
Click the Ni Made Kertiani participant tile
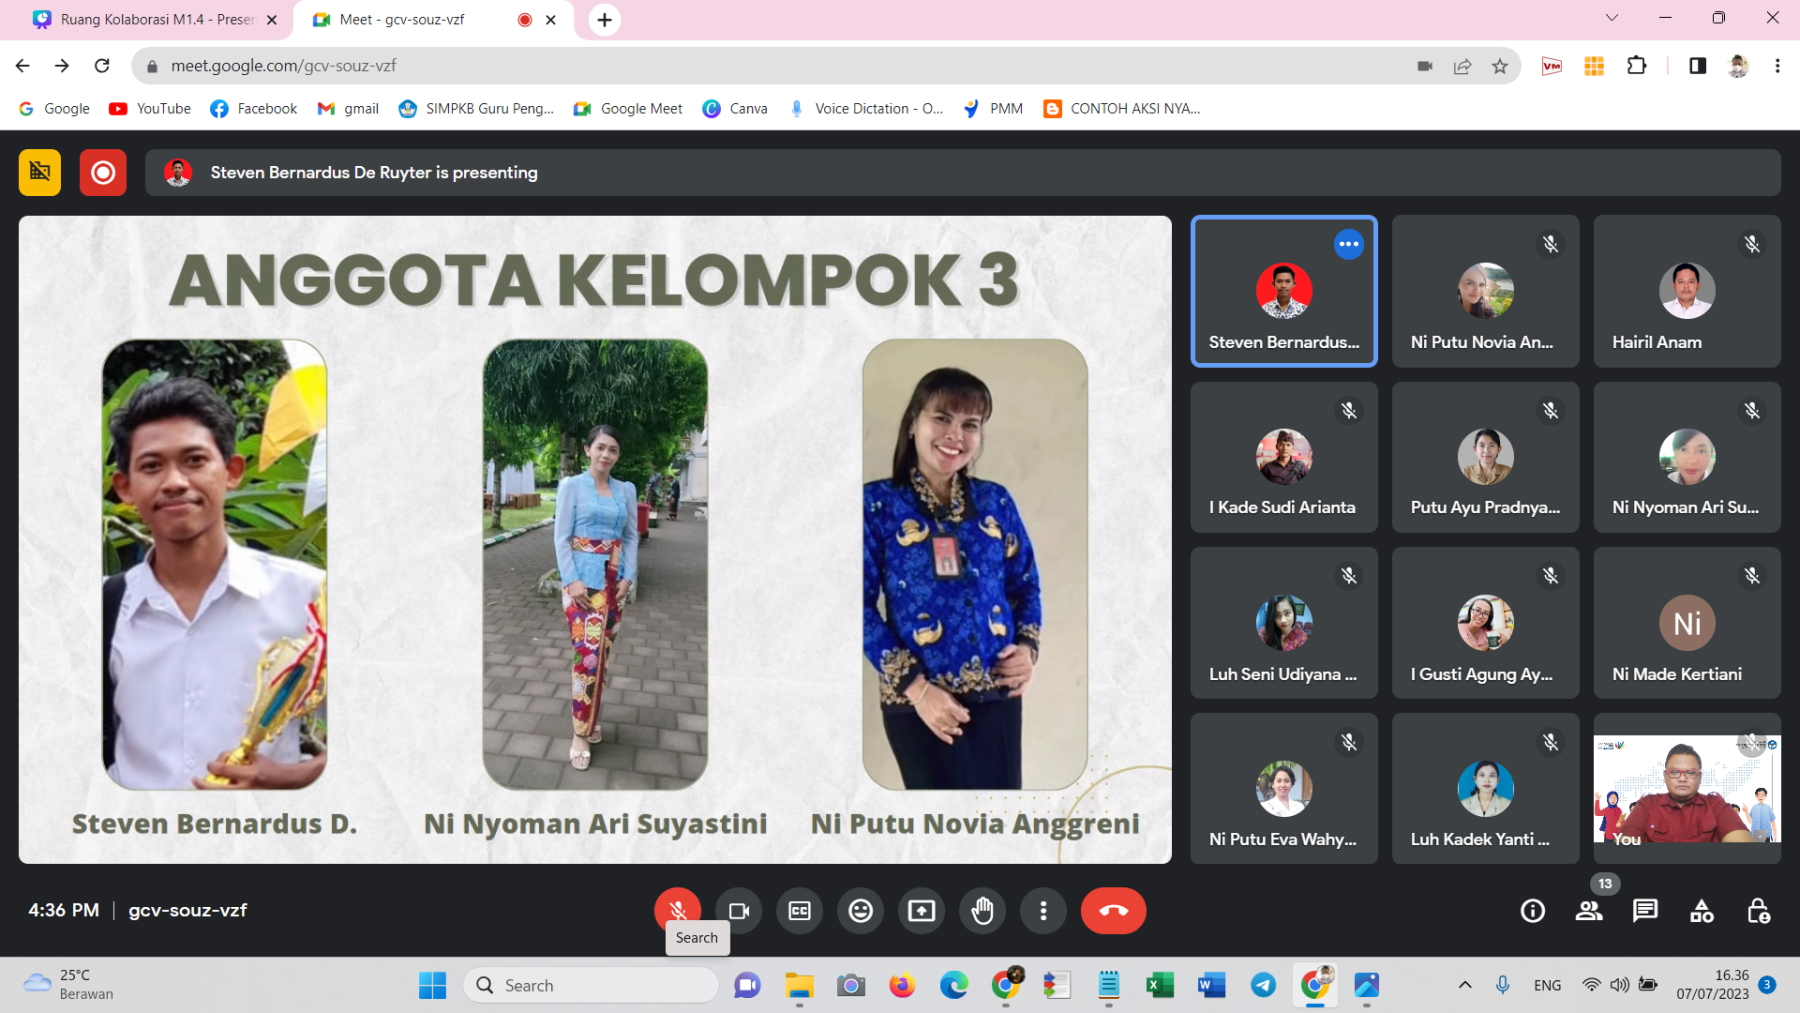tap(1686, 623)
